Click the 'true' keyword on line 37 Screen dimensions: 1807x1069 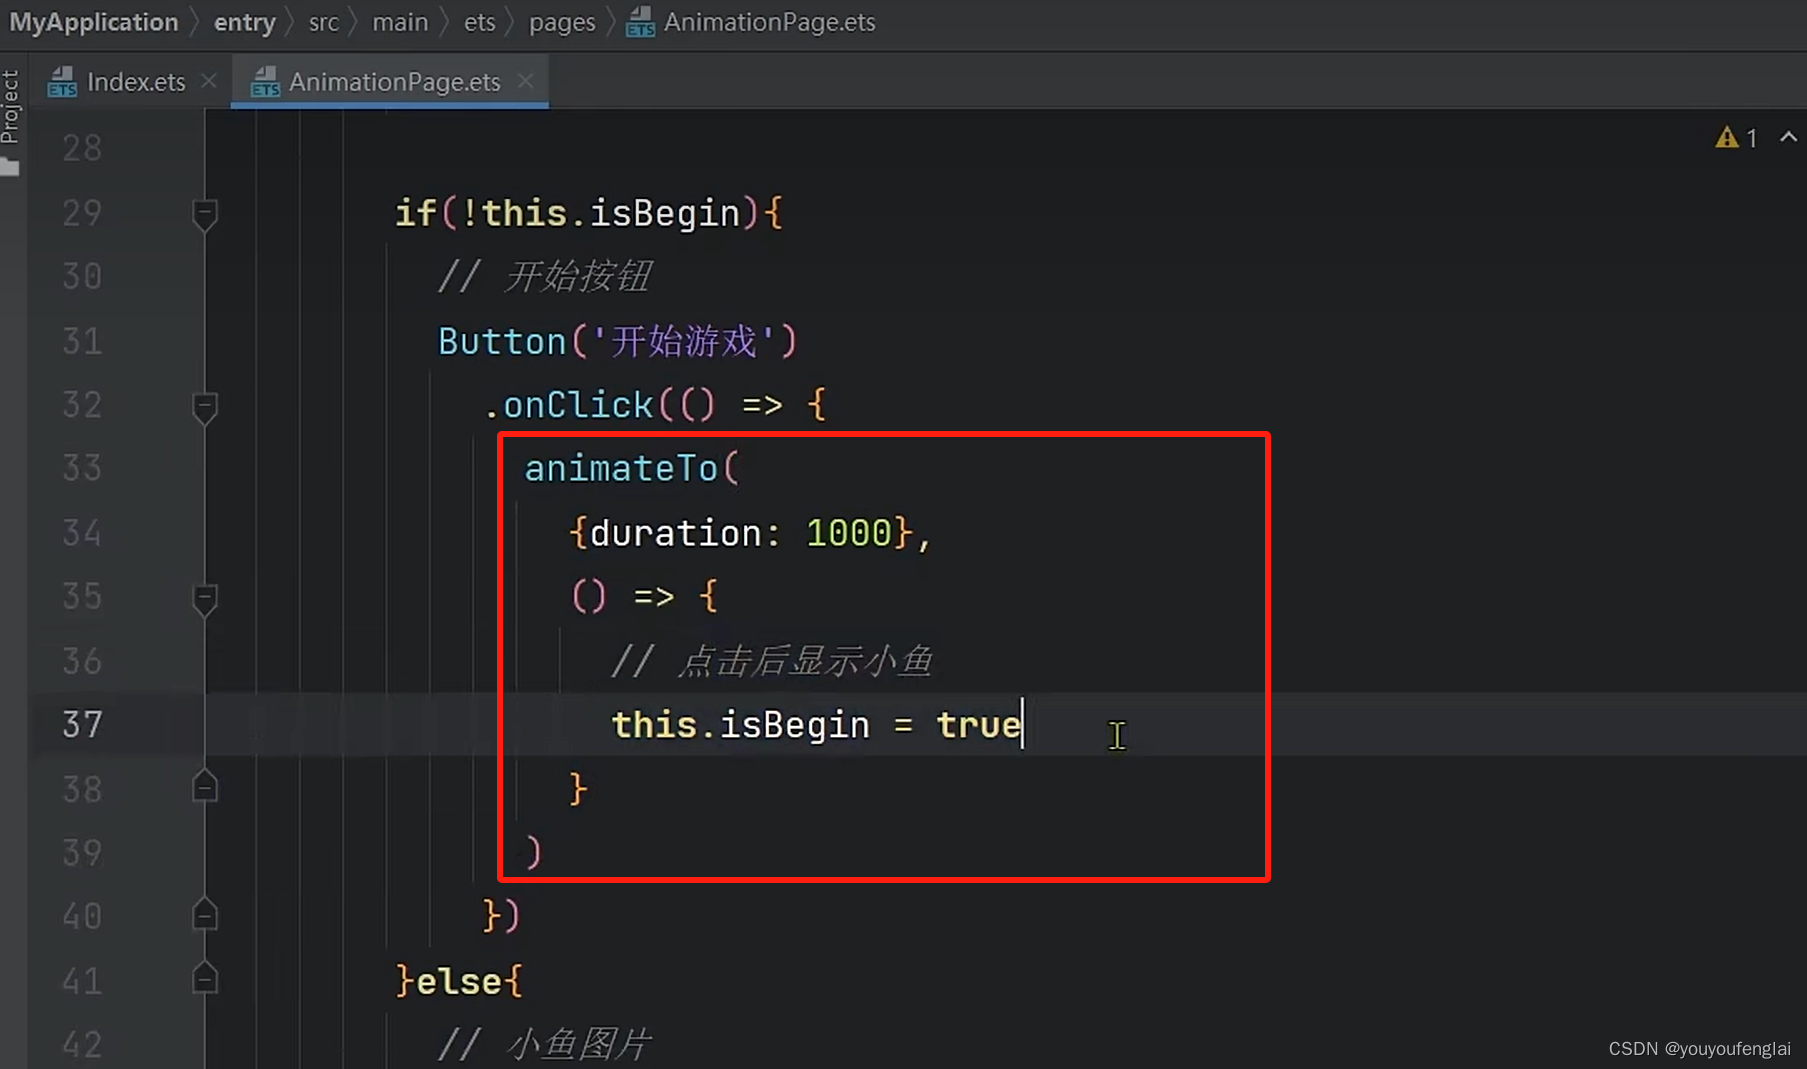coord(979,724)
